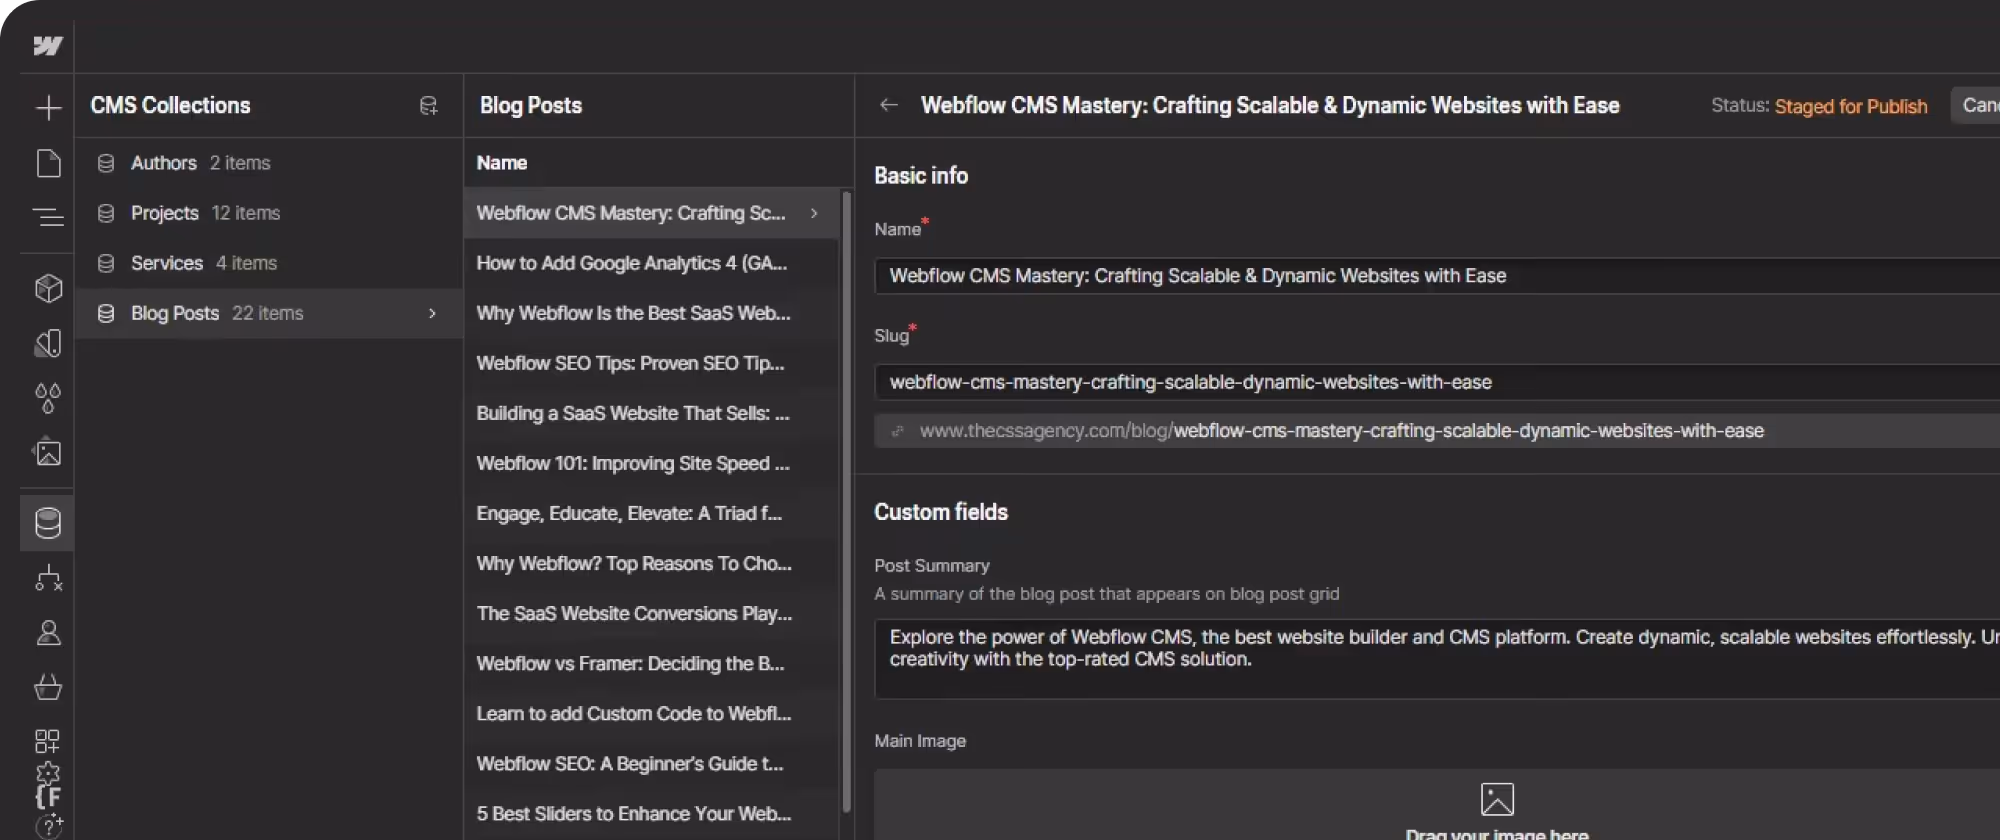Click the Projects collection database icon

coord(106,213)
